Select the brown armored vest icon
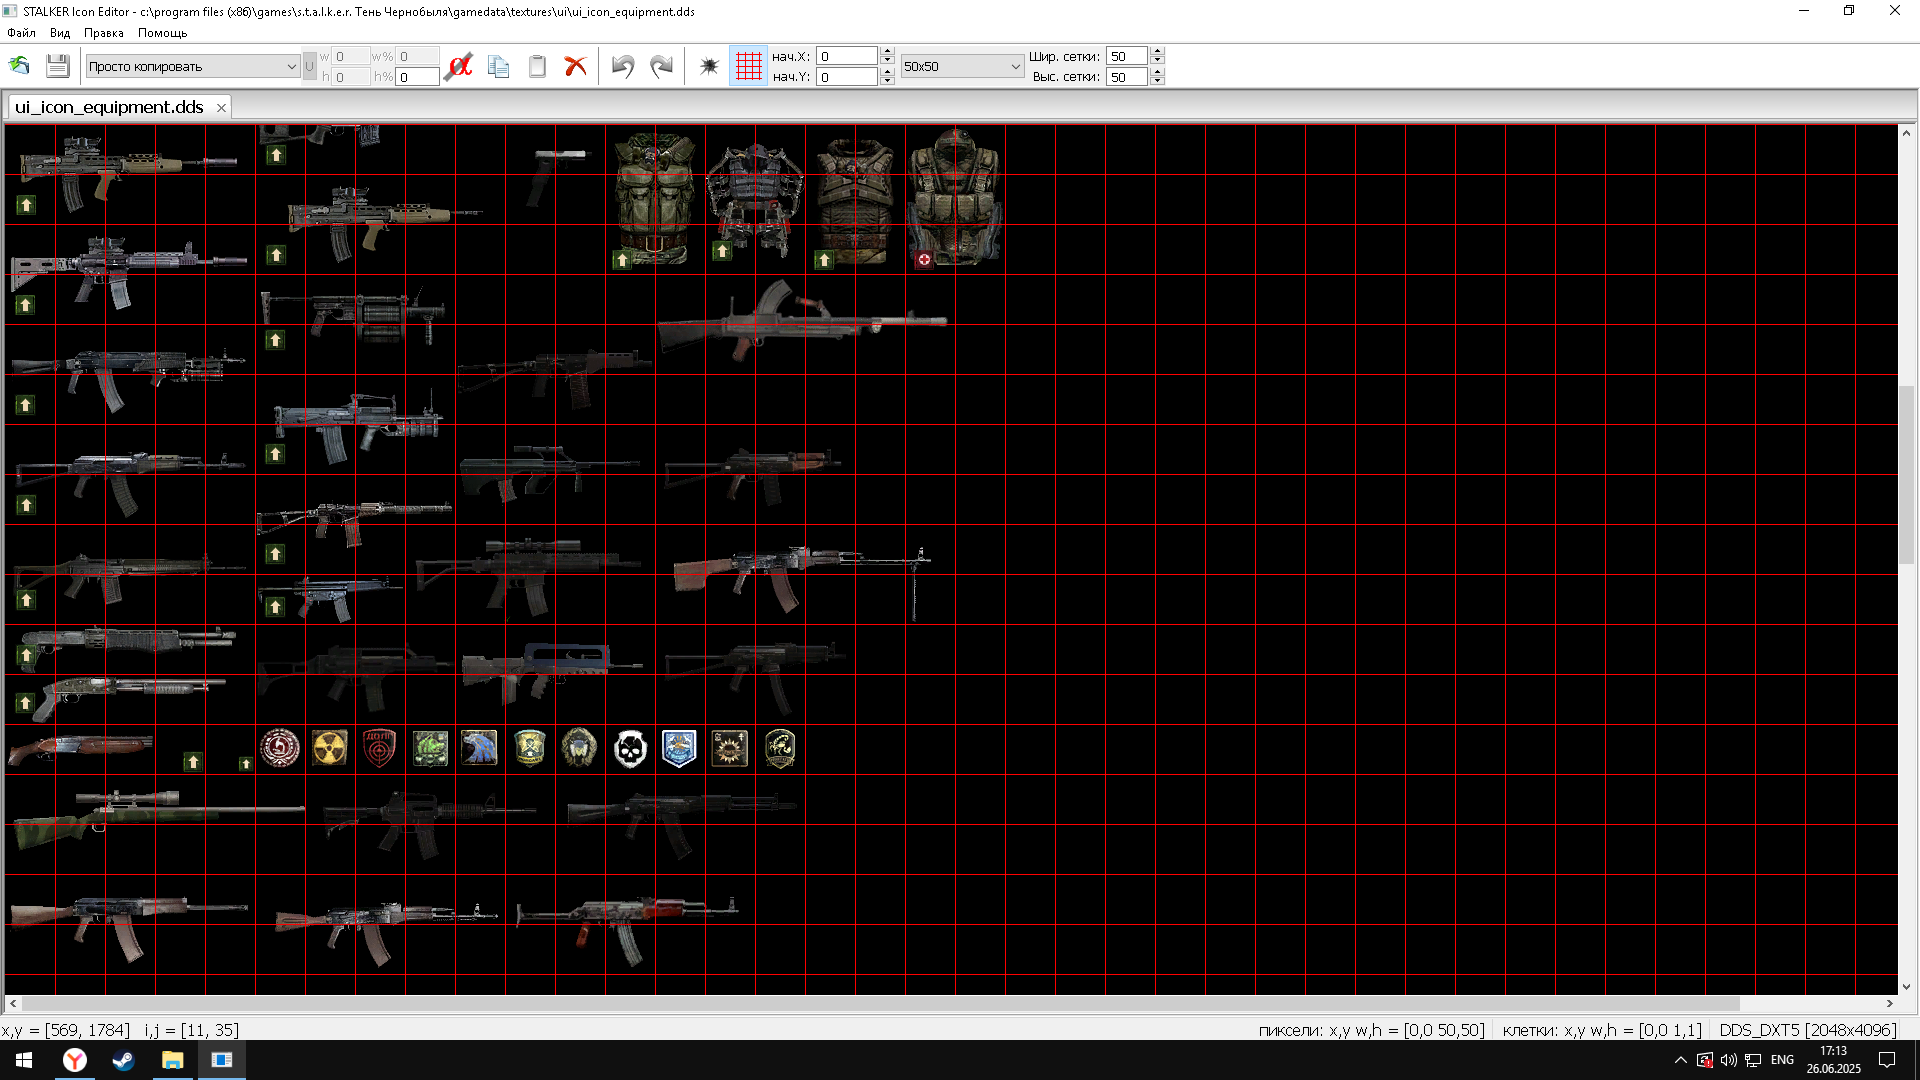The height and width of the screenshot is (1080, 1920). pos(855,200)
